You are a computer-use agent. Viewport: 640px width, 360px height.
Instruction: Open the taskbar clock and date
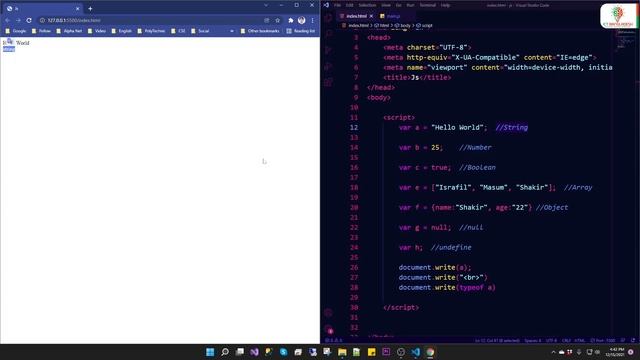pyautogui.click(x=614, y=352)
